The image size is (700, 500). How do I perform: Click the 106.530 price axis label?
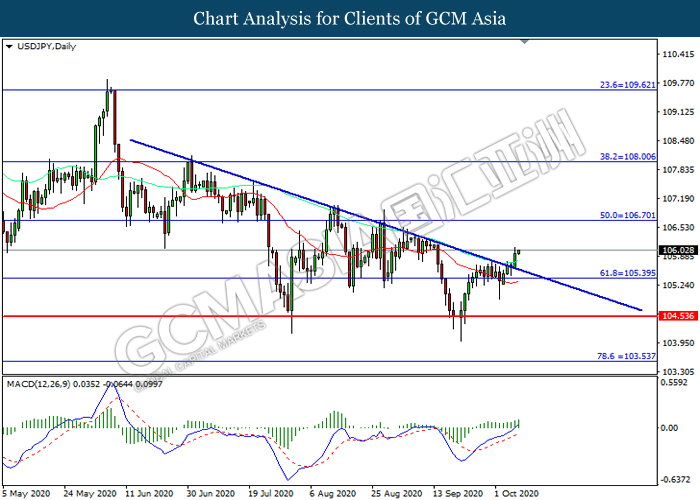tap(679, 227)
